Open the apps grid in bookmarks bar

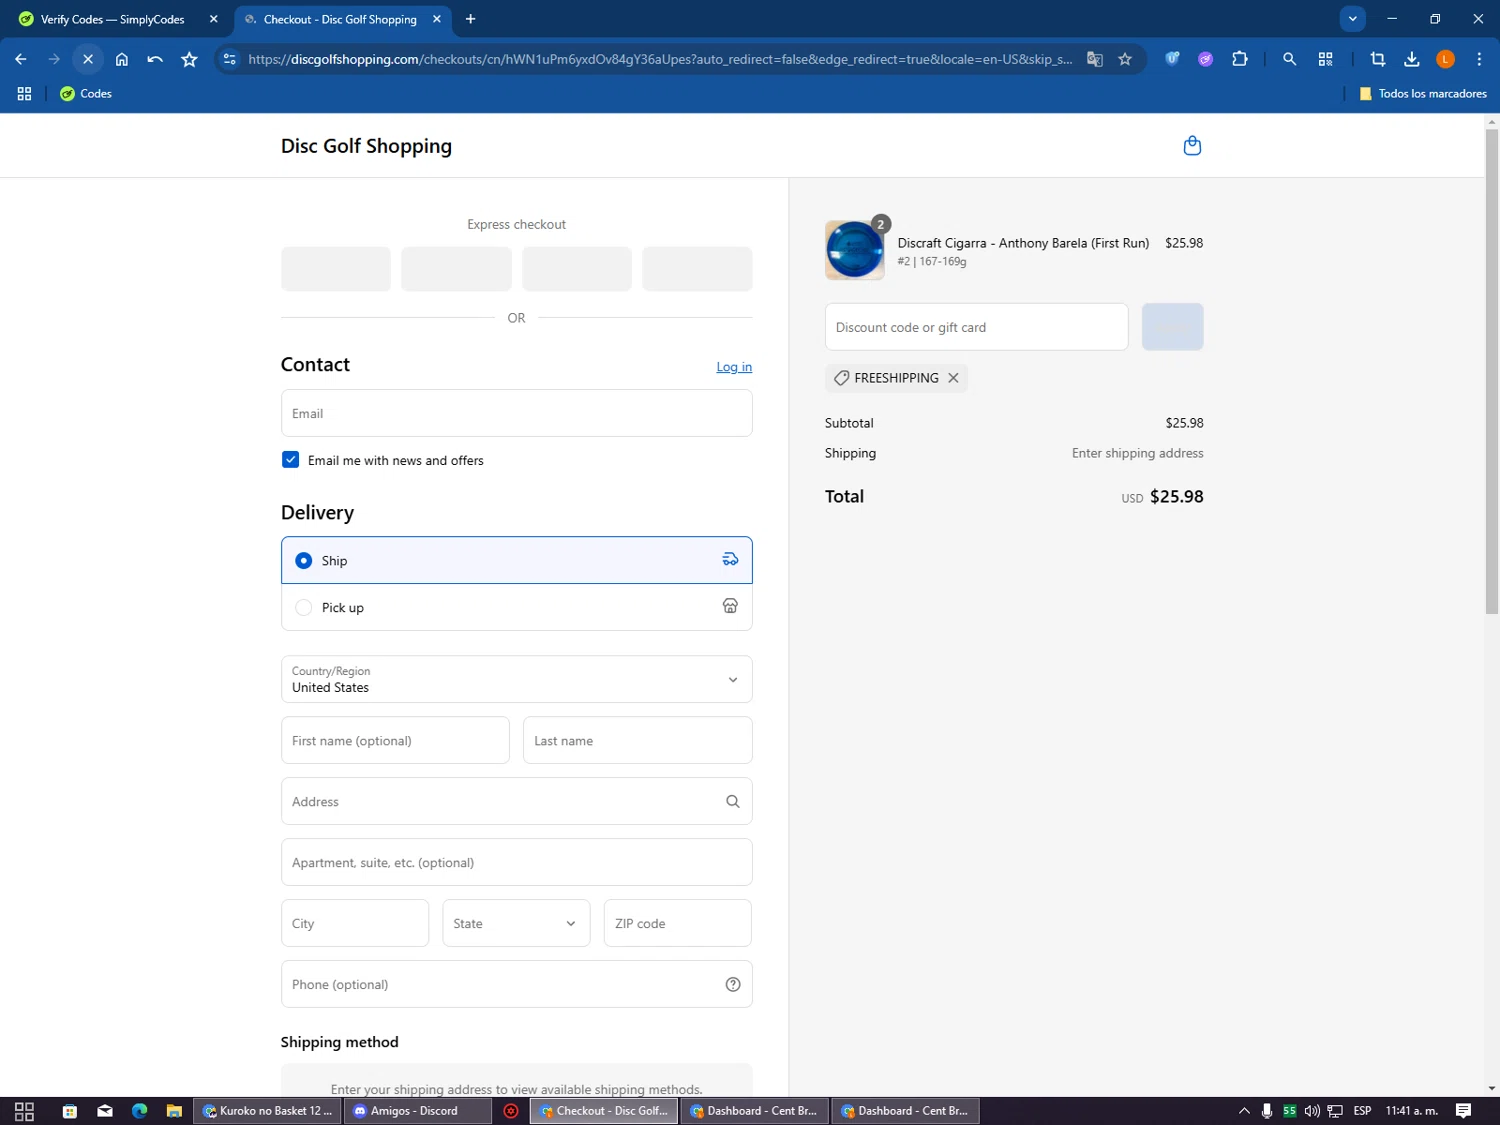coord(24,94)
